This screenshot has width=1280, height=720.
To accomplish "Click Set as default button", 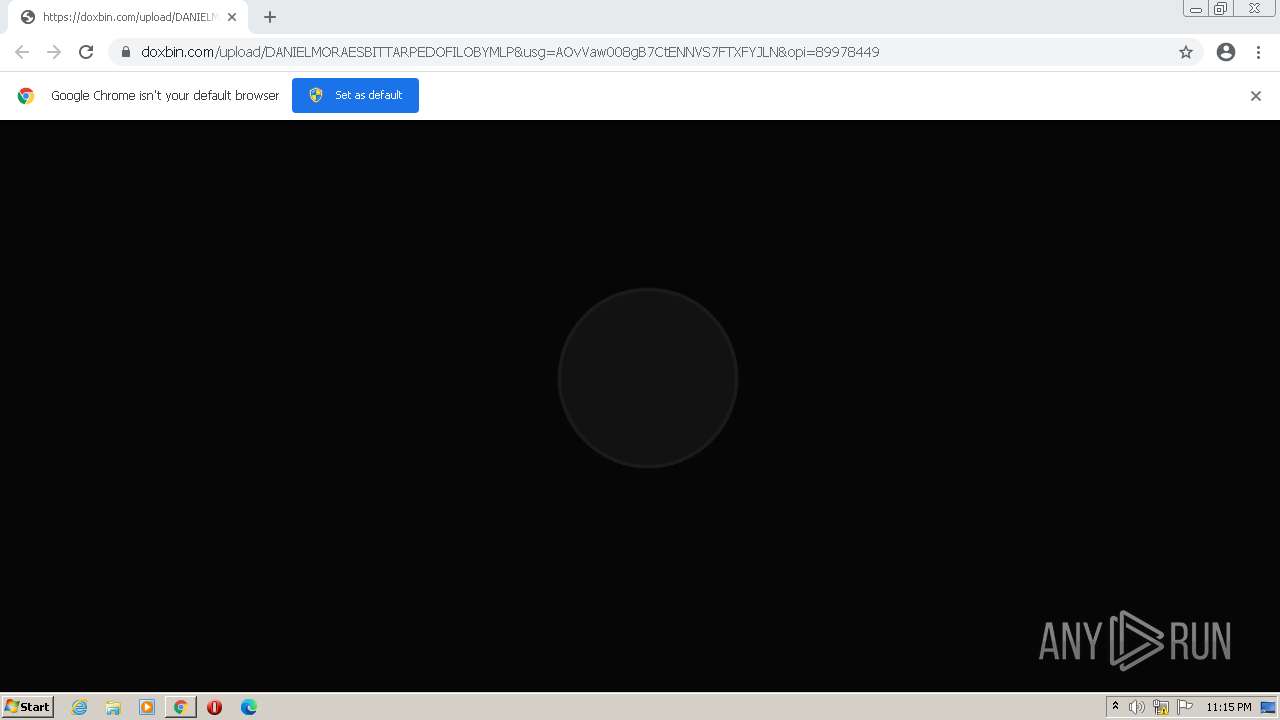I will coord(355,95).
